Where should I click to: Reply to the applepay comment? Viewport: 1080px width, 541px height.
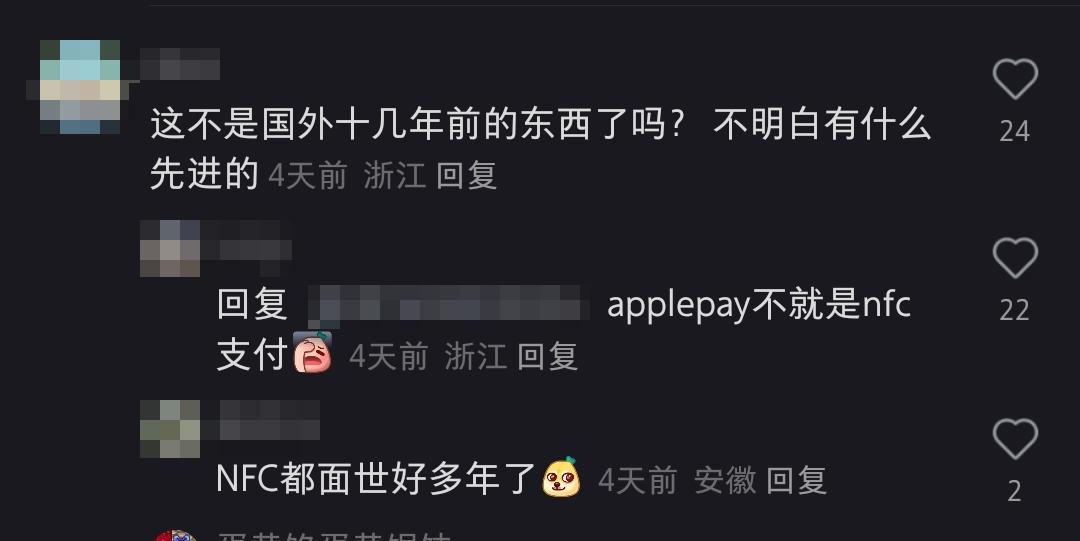click(547, 356)
